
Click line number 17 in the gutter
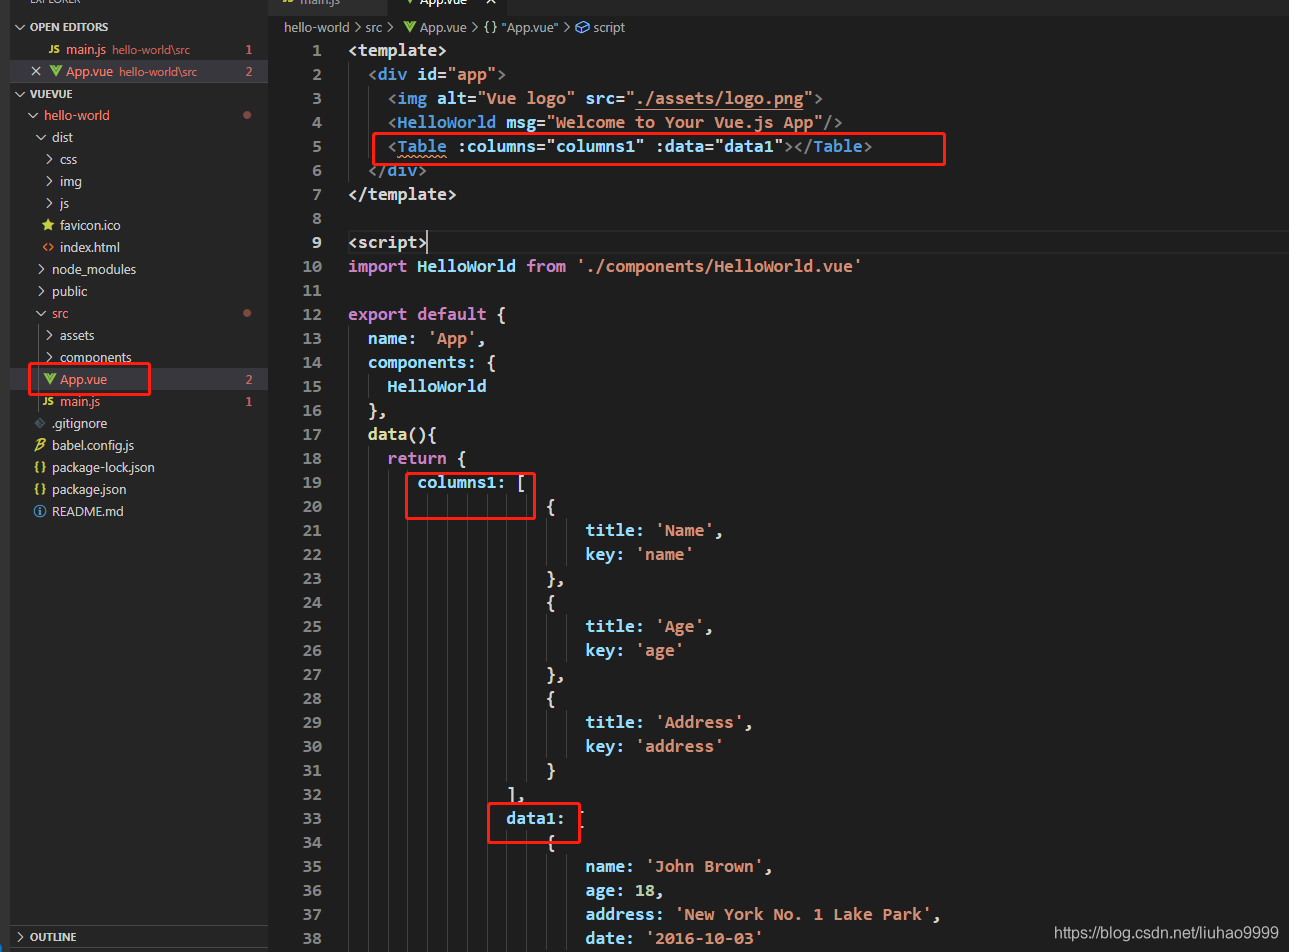312,434
